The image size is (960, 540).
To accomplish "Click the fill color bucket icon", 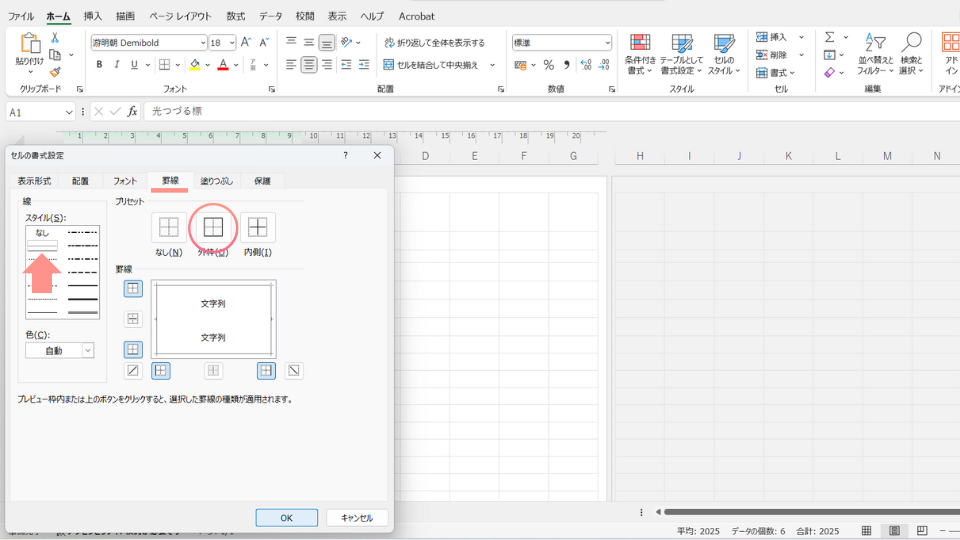I will [195, 65].
